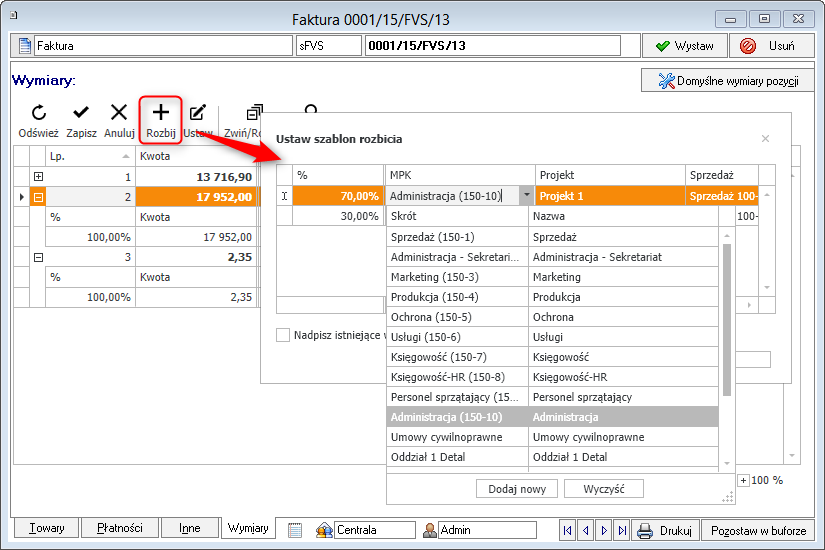Click the sFVS series field
Screen dimensions: 825x550
329,46
